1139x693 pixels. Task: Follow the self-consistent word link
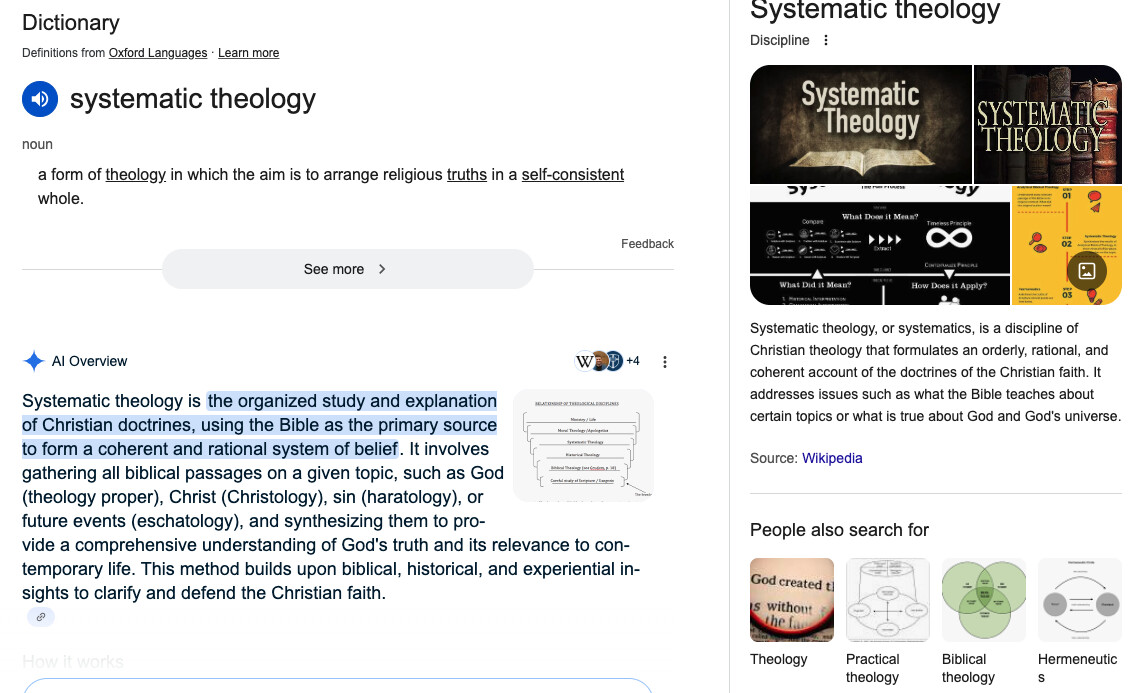(x=572, y=175)
